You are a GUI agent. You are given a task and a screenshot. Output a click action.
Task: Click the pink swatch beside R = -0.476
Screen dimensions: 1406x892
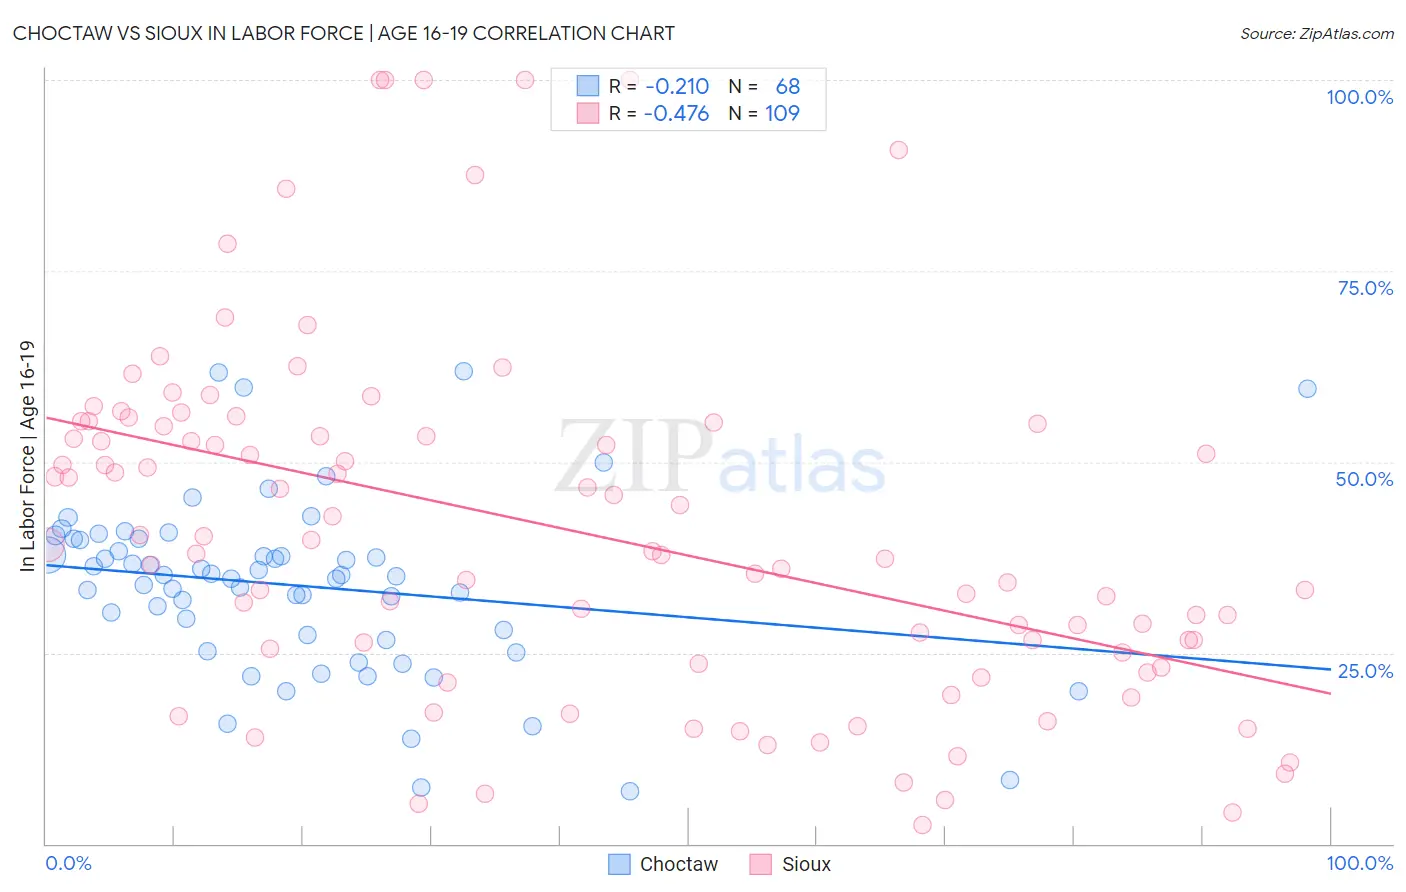[x=587, y=113]
